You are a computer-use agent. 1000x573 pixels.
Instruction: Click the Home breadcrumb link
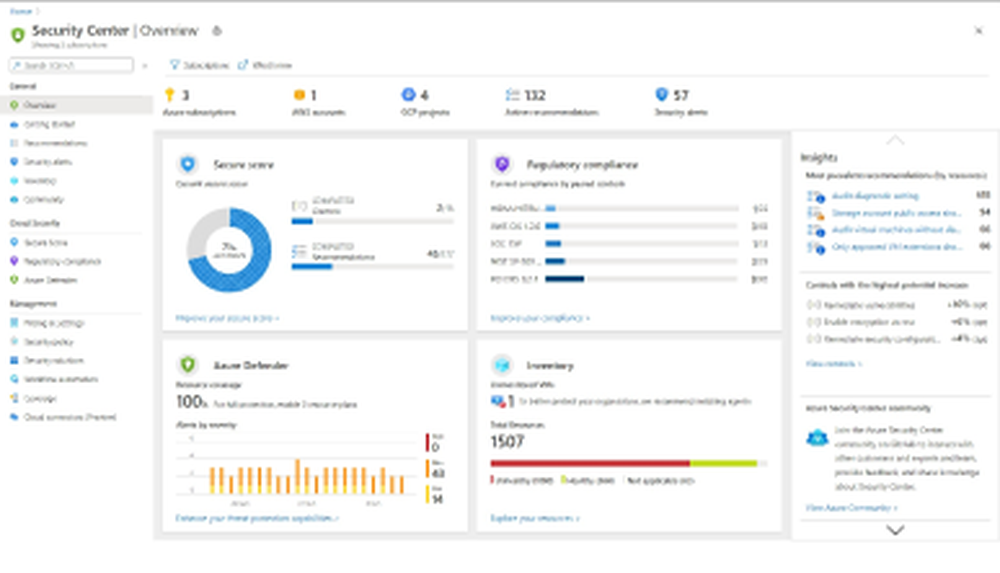pyautogui.click(x=20, y=11)
